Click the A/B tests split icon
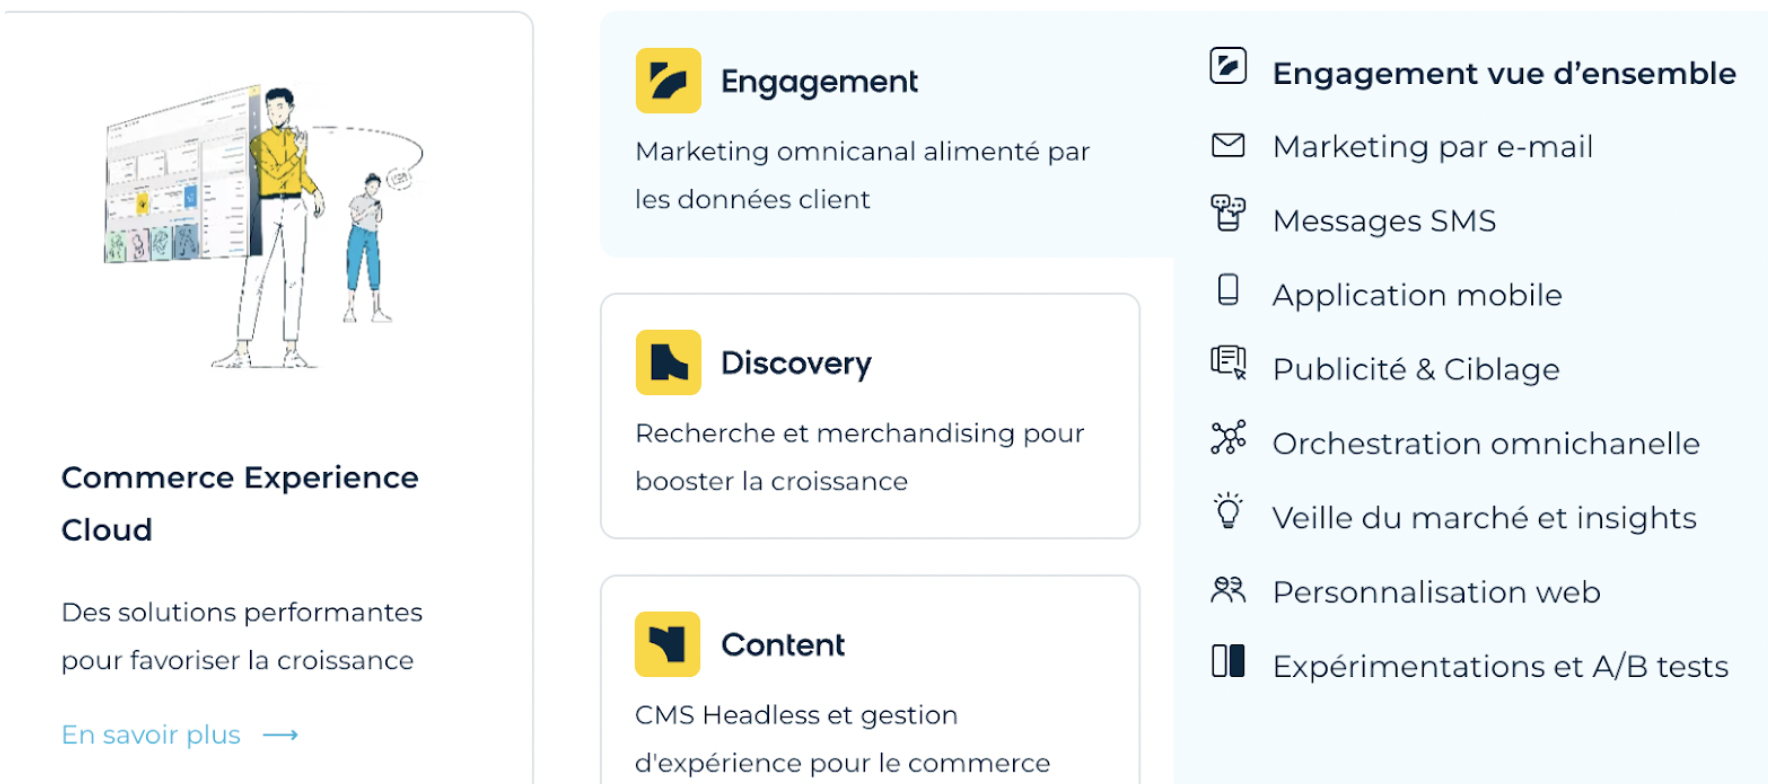1768x784 pixels. tap(1228, 661)
